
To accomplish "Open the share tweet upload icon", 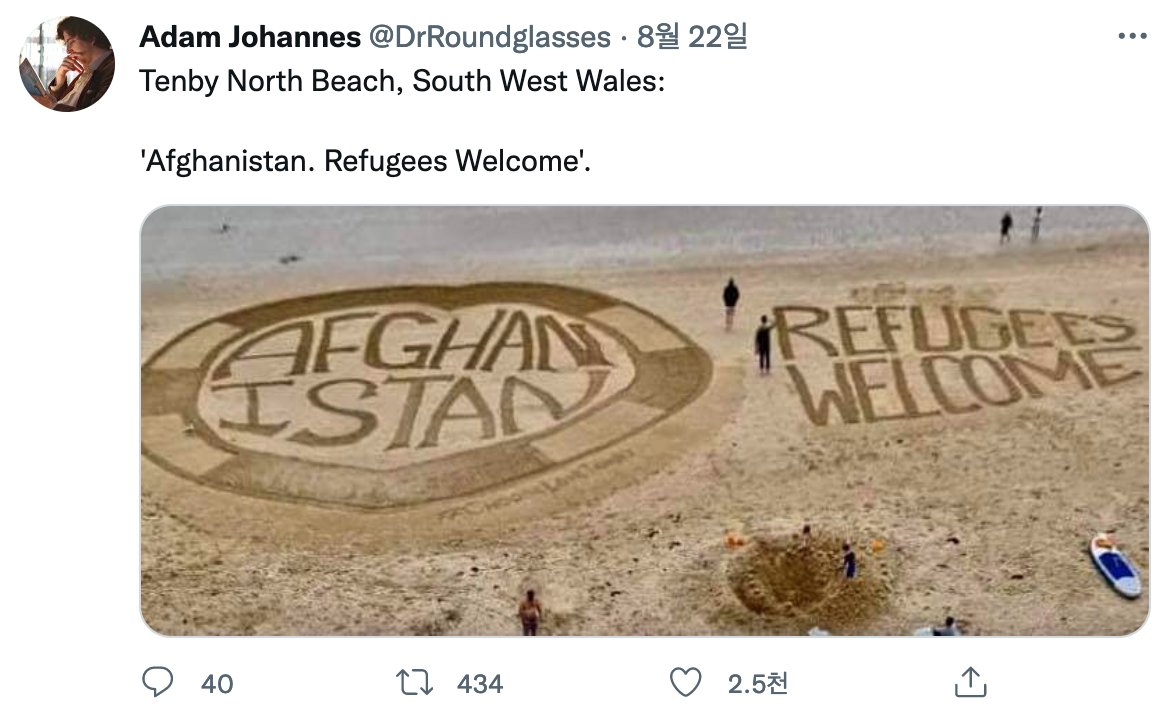I will (971, 682).
